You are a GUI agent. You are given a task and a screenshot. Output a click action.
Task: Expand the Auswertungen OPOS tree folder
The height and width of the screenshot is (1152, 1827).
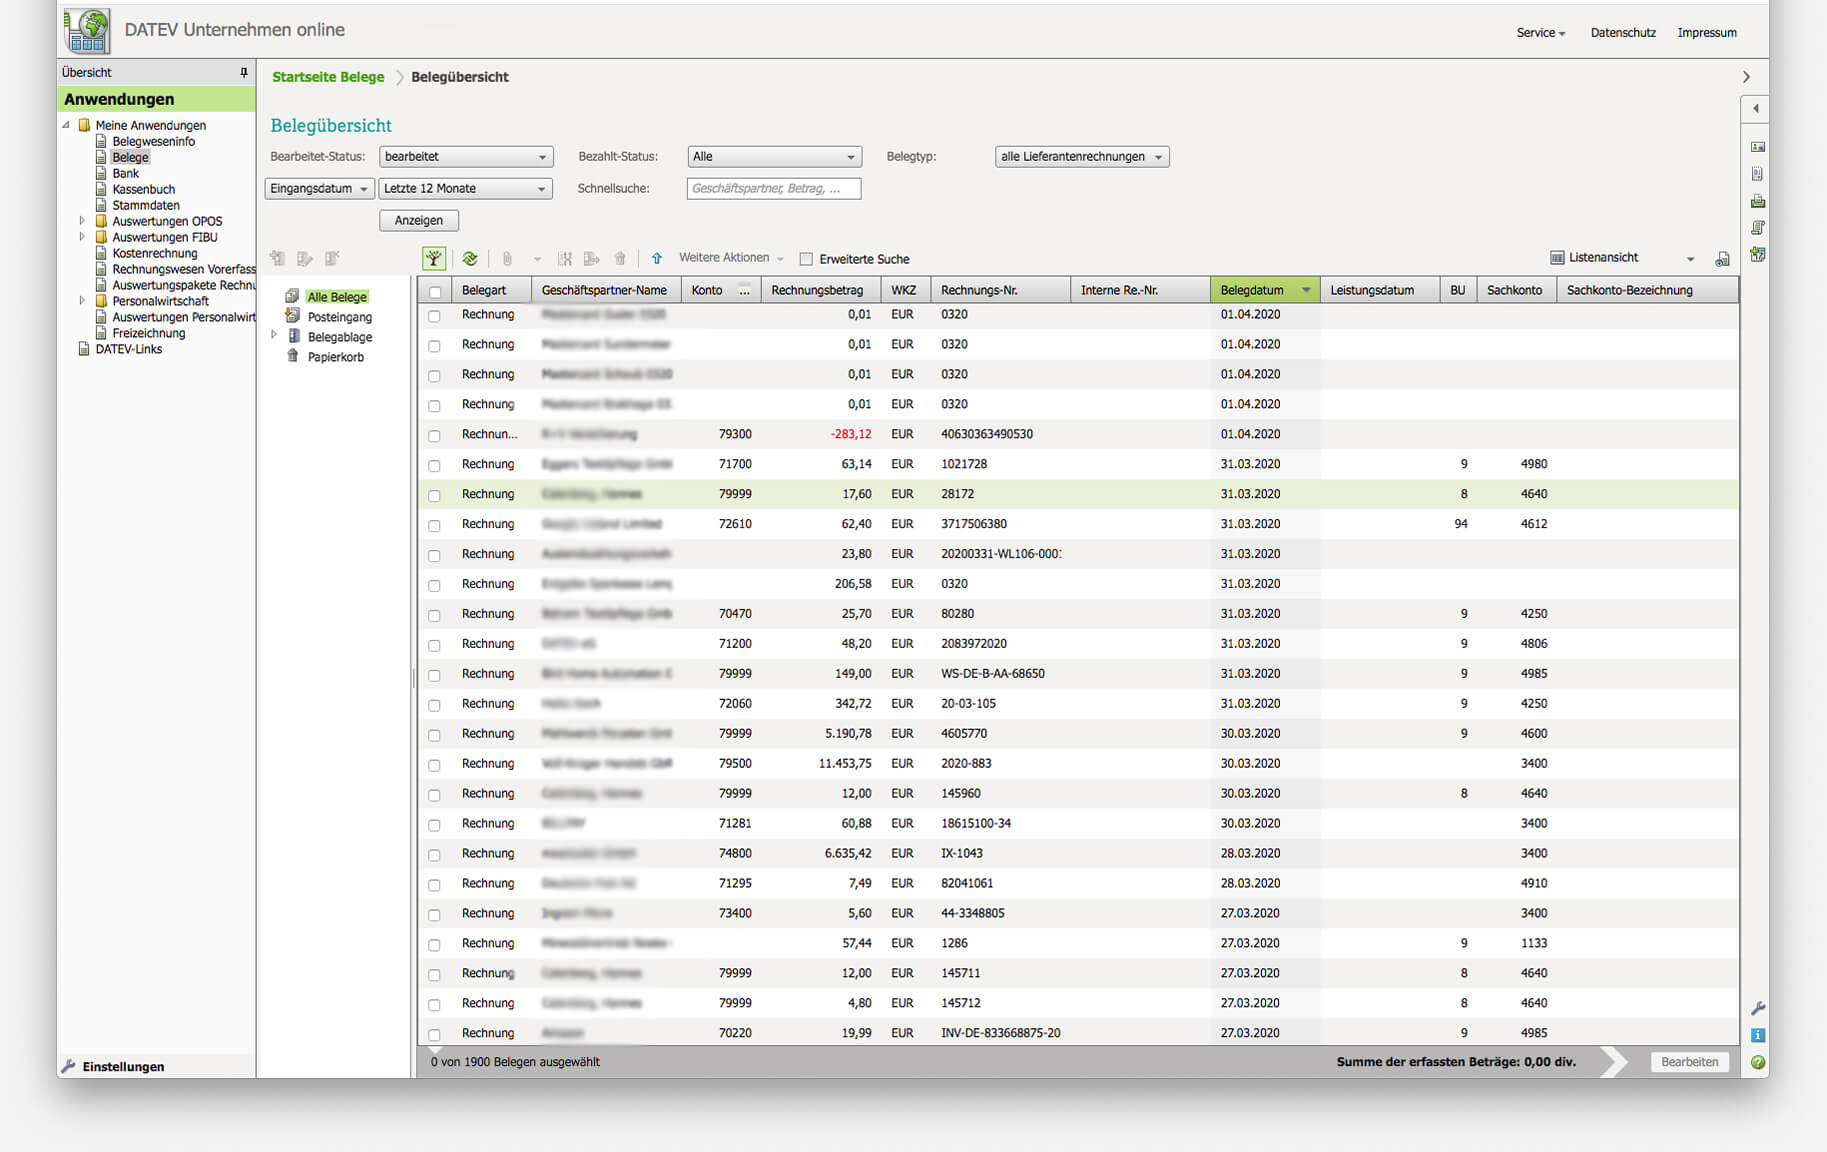pyautogui.click(x=82, y=221)
